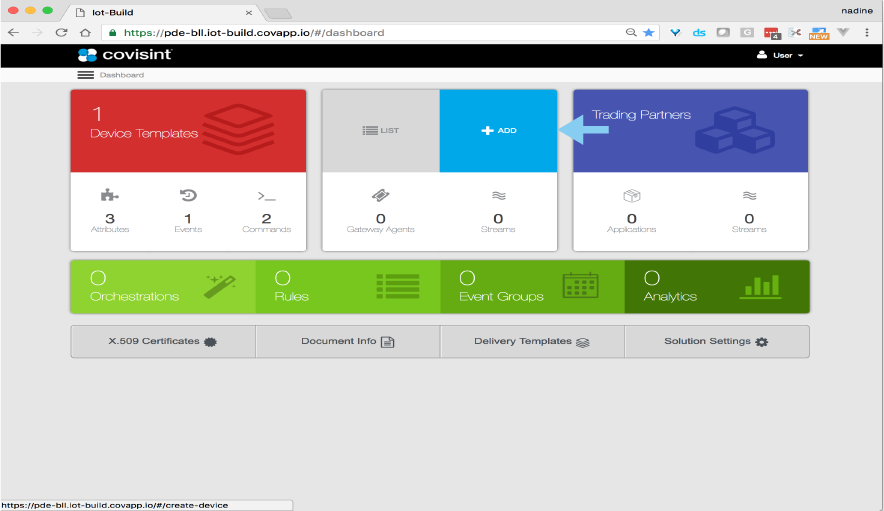
Task: Click the Commands terminal prompt icon
Action: 266,196
